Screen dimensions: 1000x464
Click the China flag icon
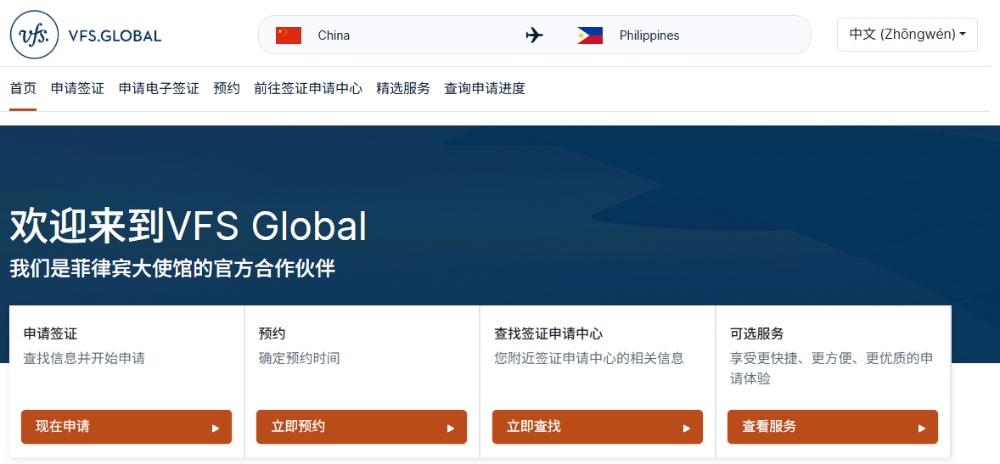pyautogui.click(x=289, y=35)
